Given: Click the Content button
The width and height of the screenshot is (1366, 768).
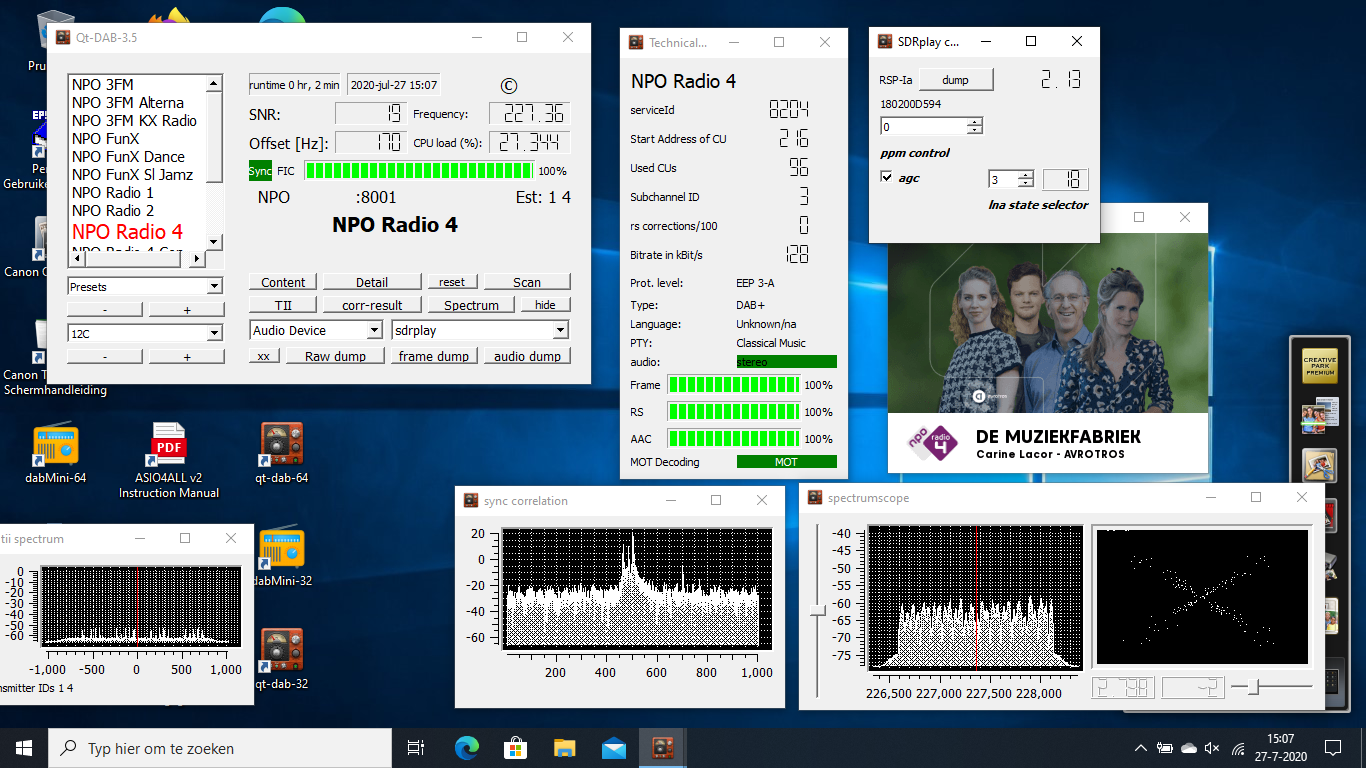Looking at the screenshot, I should point(284,282).
